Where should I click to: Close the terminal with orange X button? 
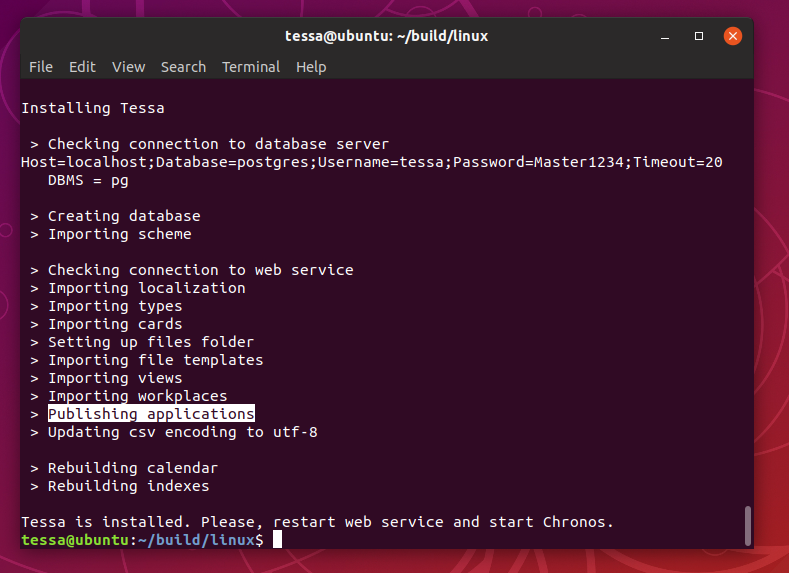(733, 36)
